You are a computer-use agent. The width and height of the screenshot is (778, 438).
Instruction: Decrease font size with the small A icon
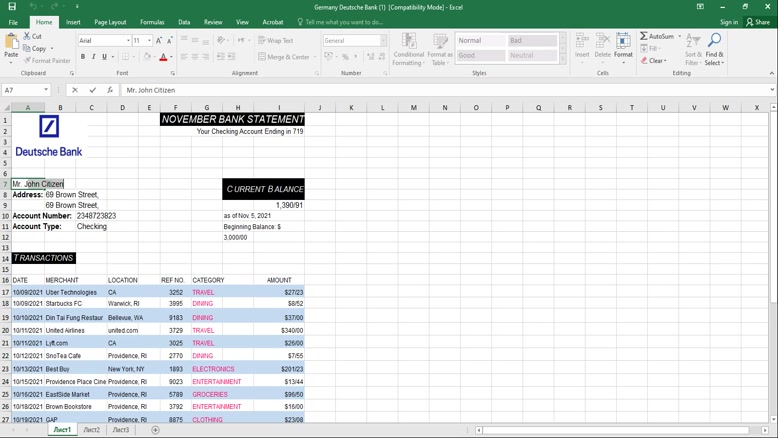pyautogui.click(x=170, y=40)
